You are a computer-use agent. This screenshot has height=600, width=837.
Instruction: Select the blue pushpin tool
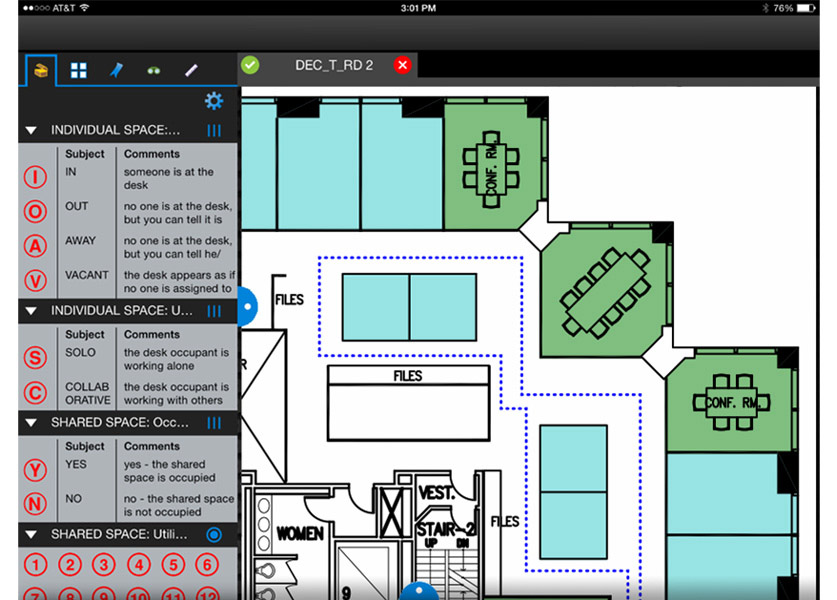[115, 70]
